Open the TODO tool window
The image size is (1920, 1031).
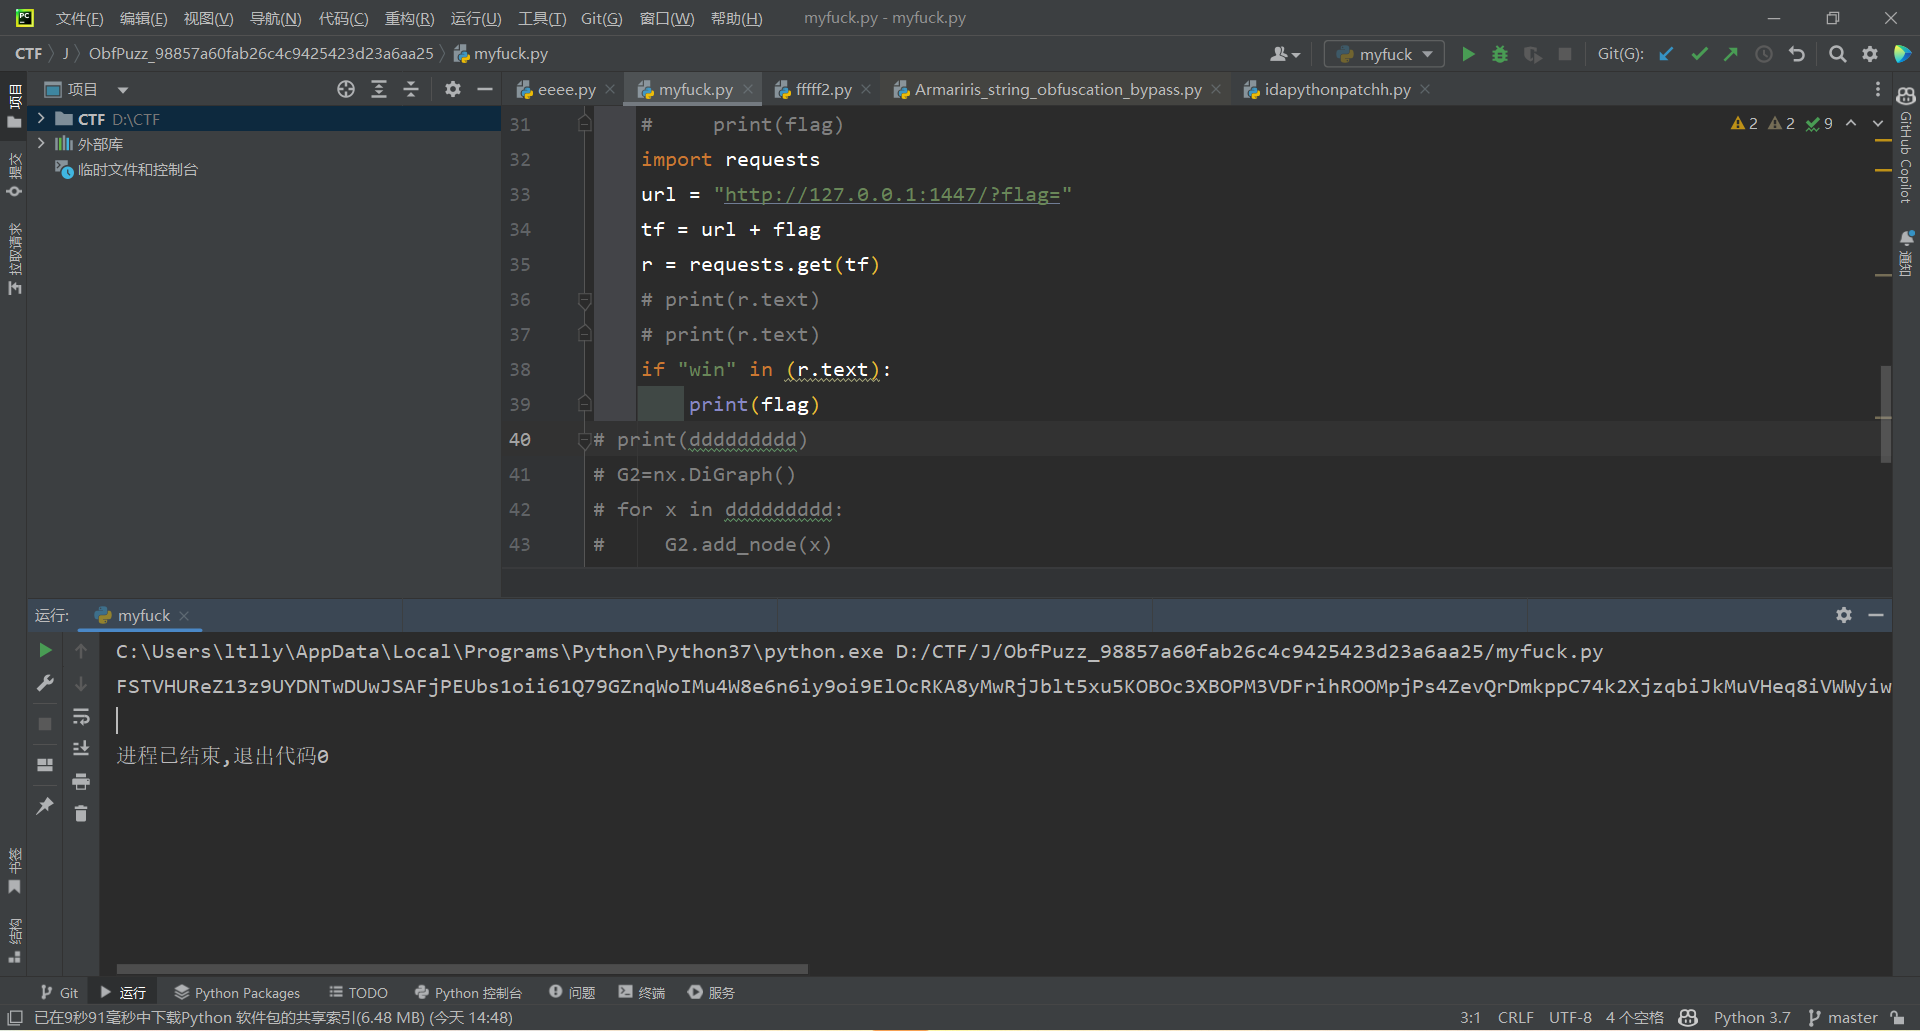358,992
